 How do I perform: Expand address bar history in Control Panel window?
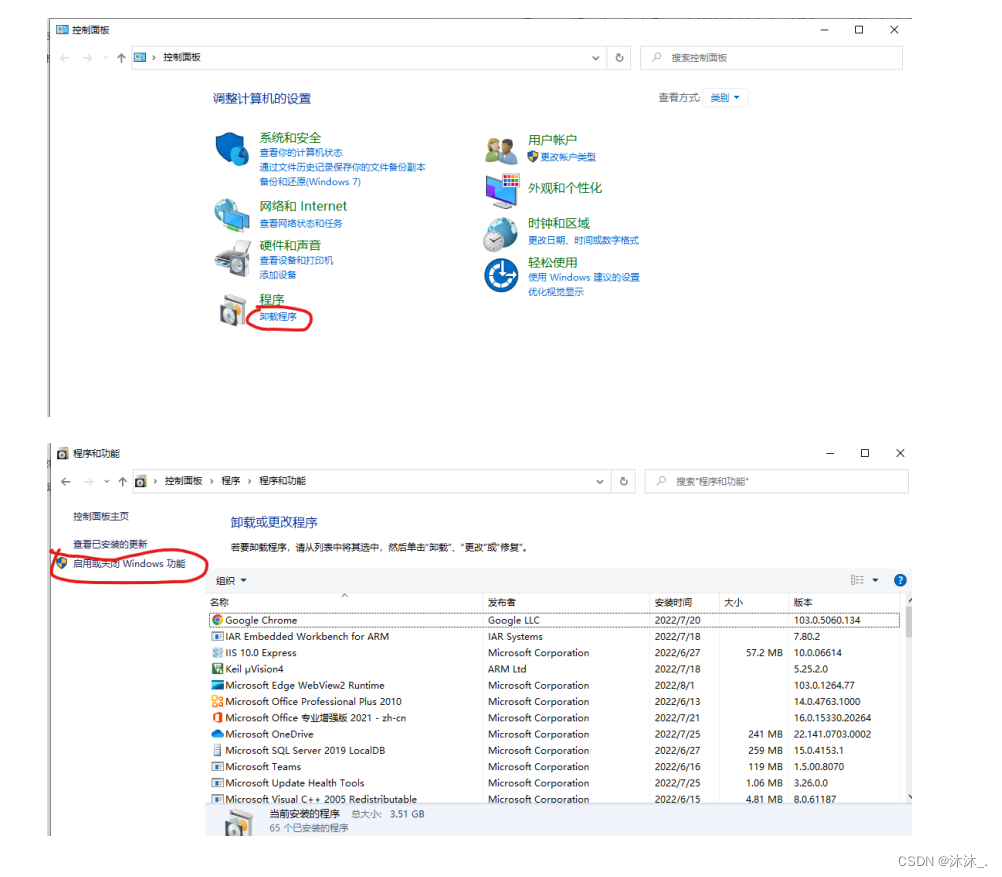click(x=596, y=58)
